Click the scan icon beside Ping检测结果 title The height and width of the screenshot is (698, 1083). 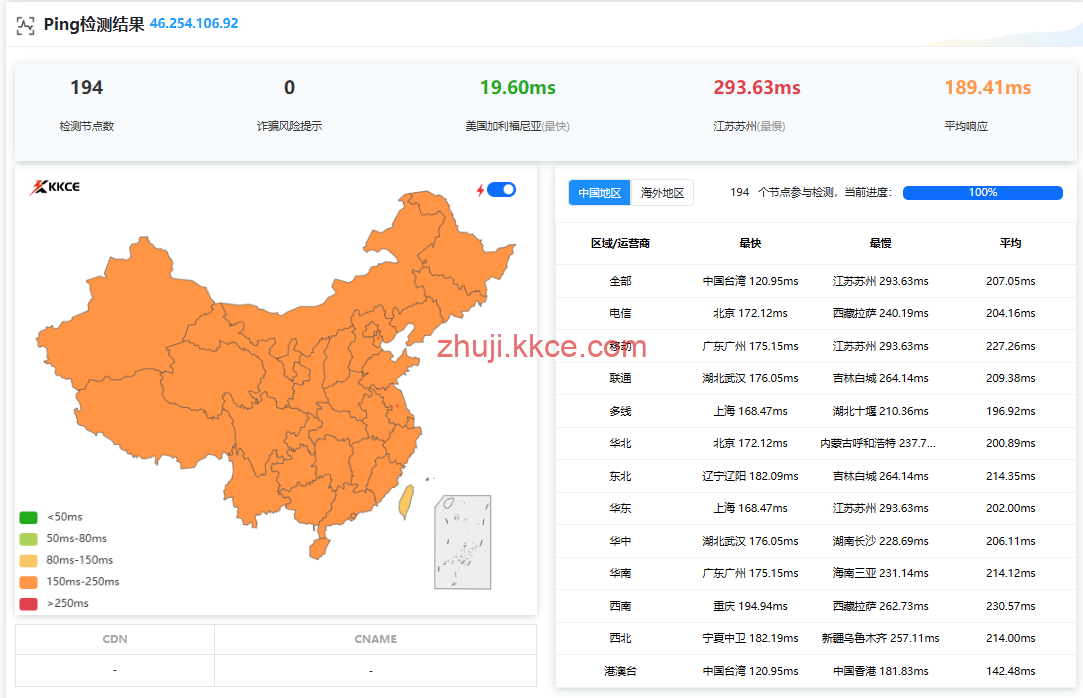tap(25, 25)
